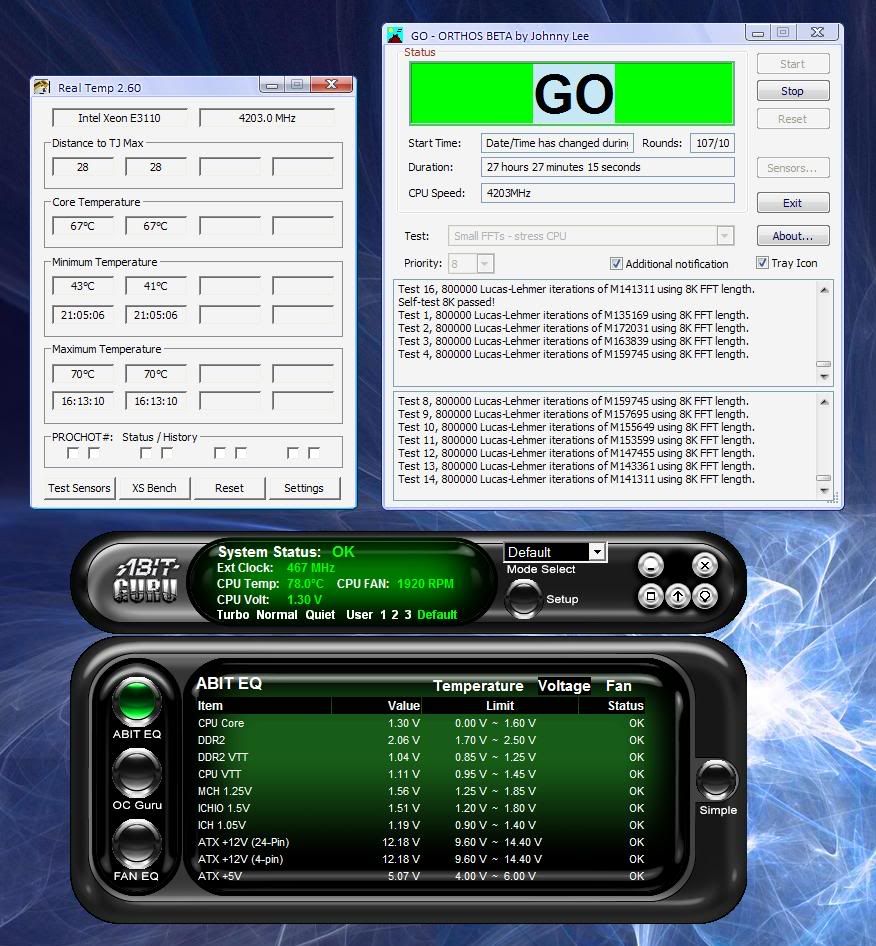This screenshot has height=946, width=876.
Task: Click the ICHIO 1.5V row in ABIT EQ
Action: pyautogui.click(x=421, y=808)
